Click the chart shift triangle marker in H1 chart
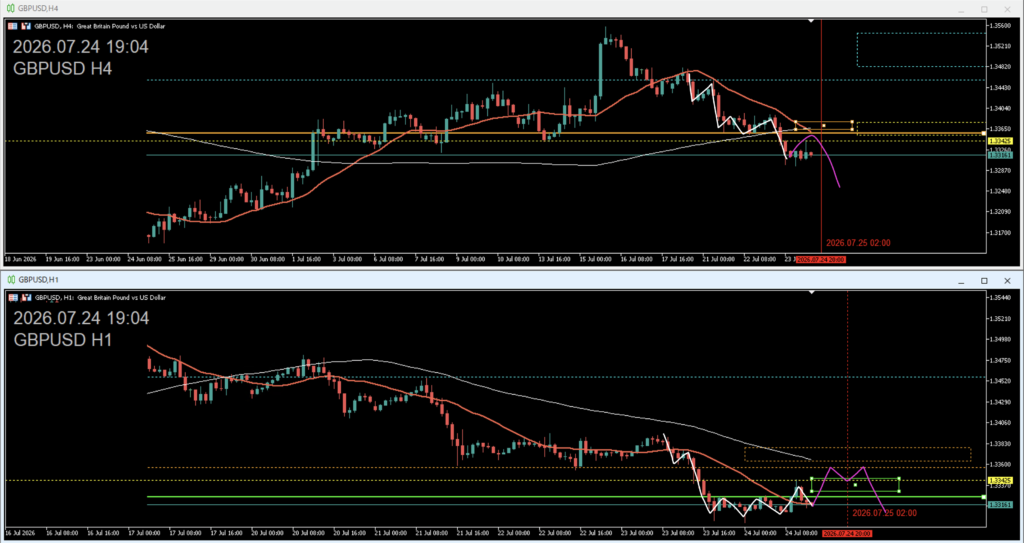 coord(811,293)
